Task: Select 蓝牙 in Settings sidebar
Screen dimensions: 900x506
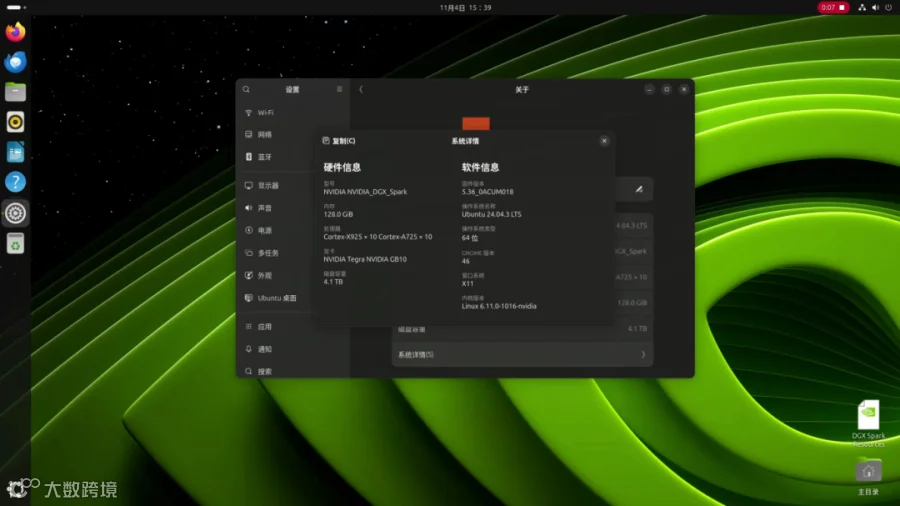Action: coord(293,157)
